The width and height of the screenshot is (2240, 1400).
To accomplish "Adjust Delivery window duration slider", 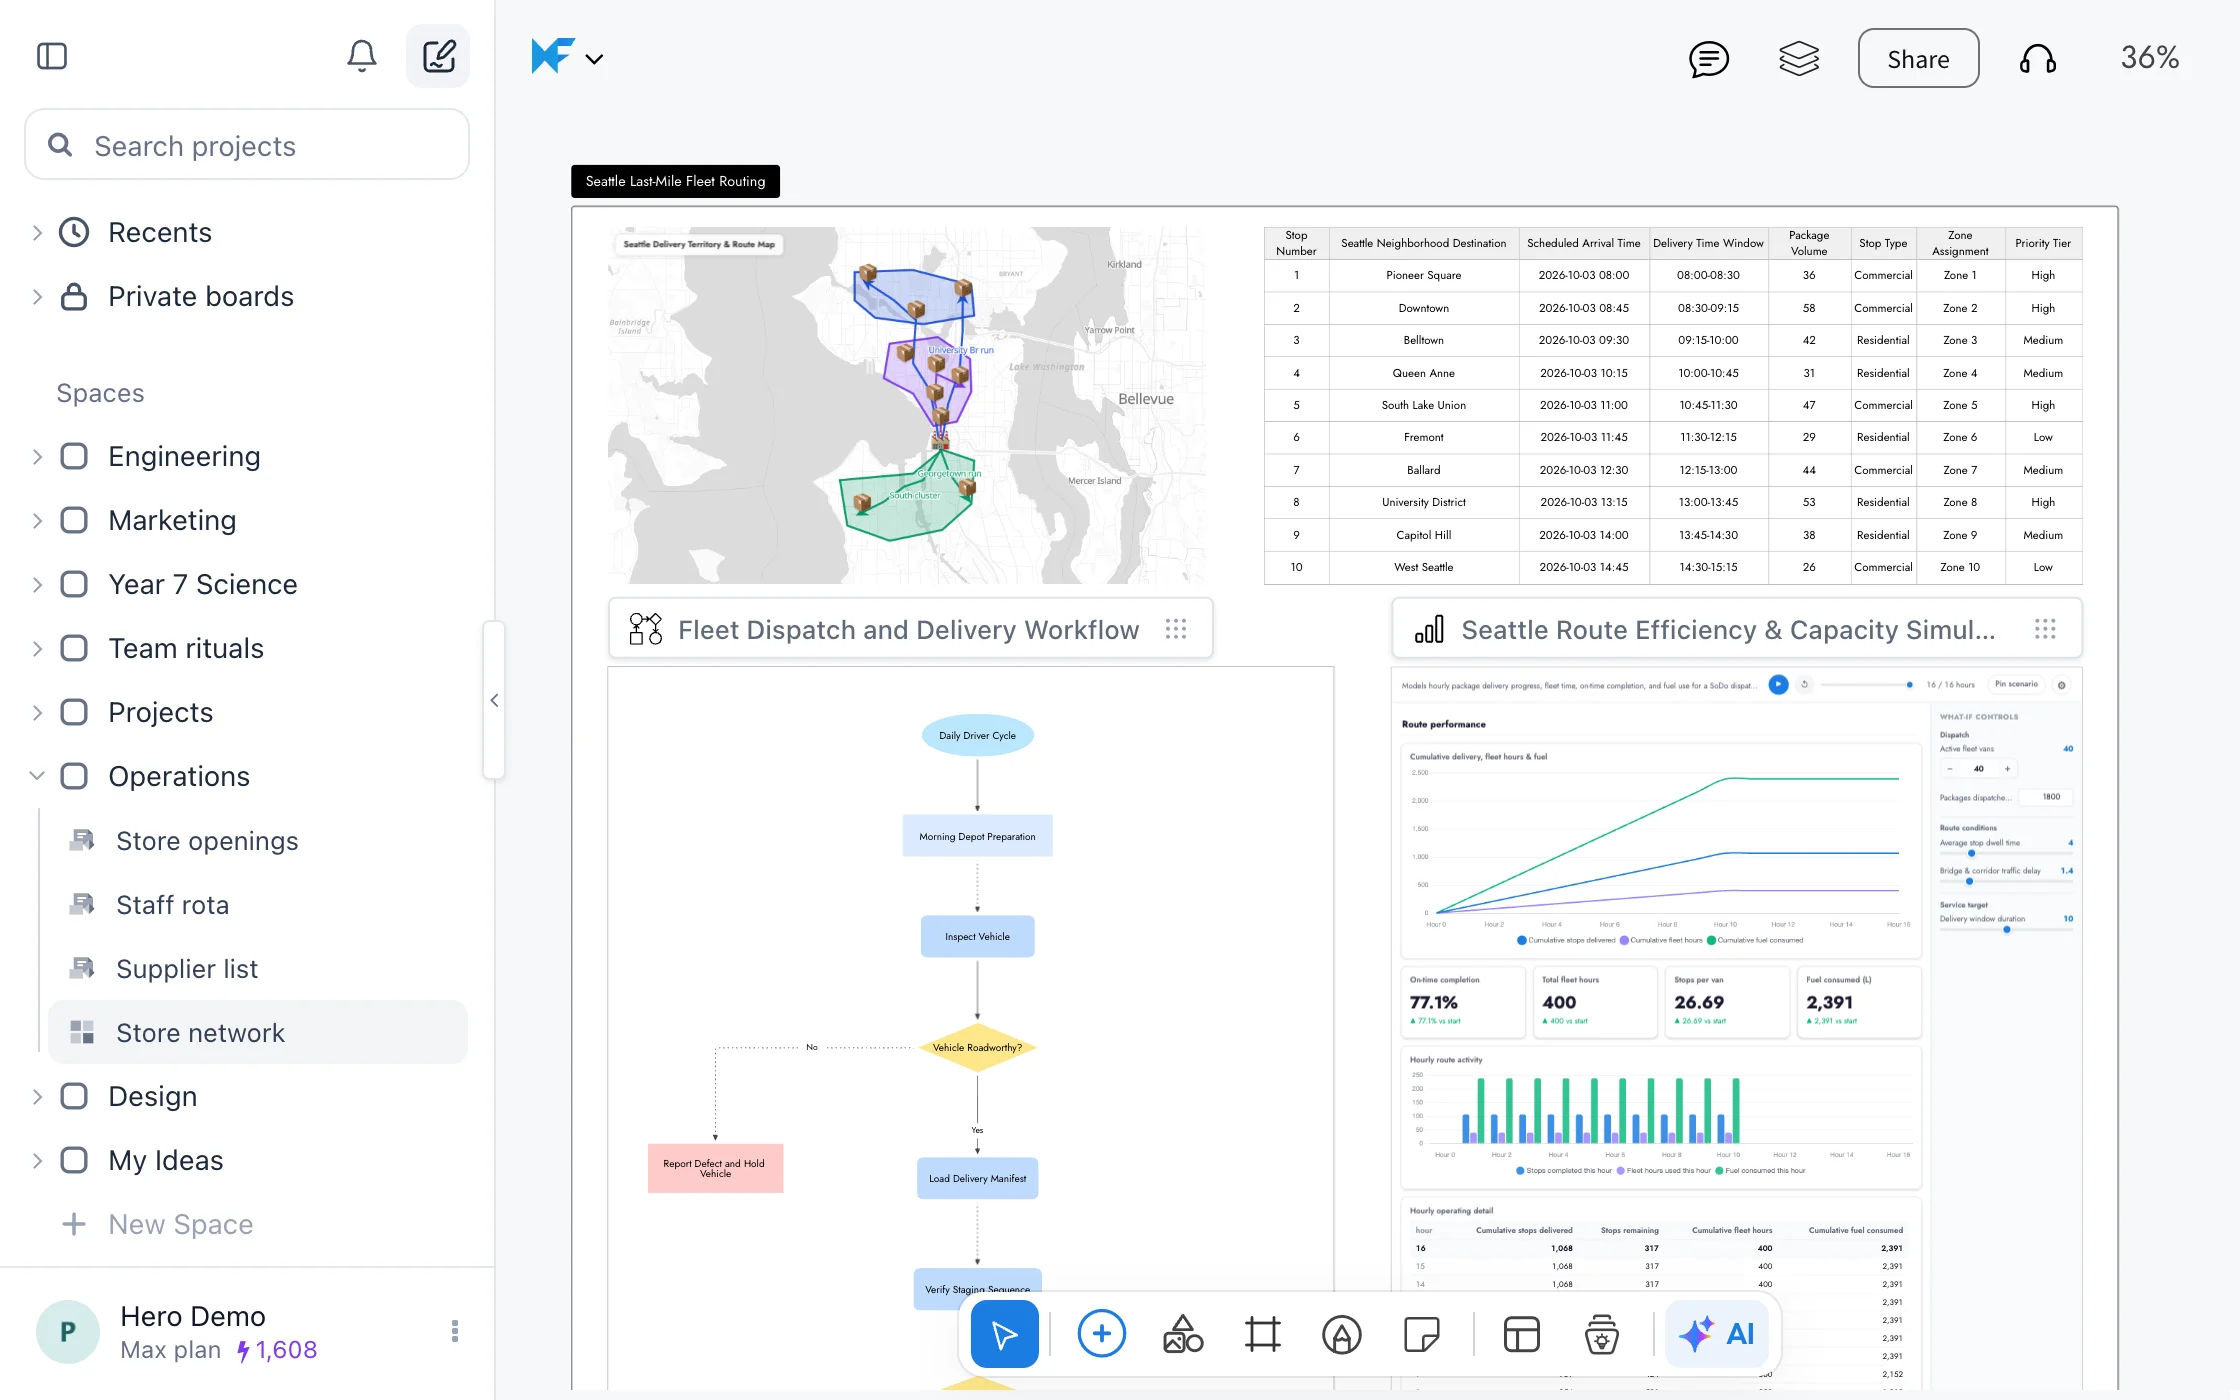I will click(x=2006, y=930).
